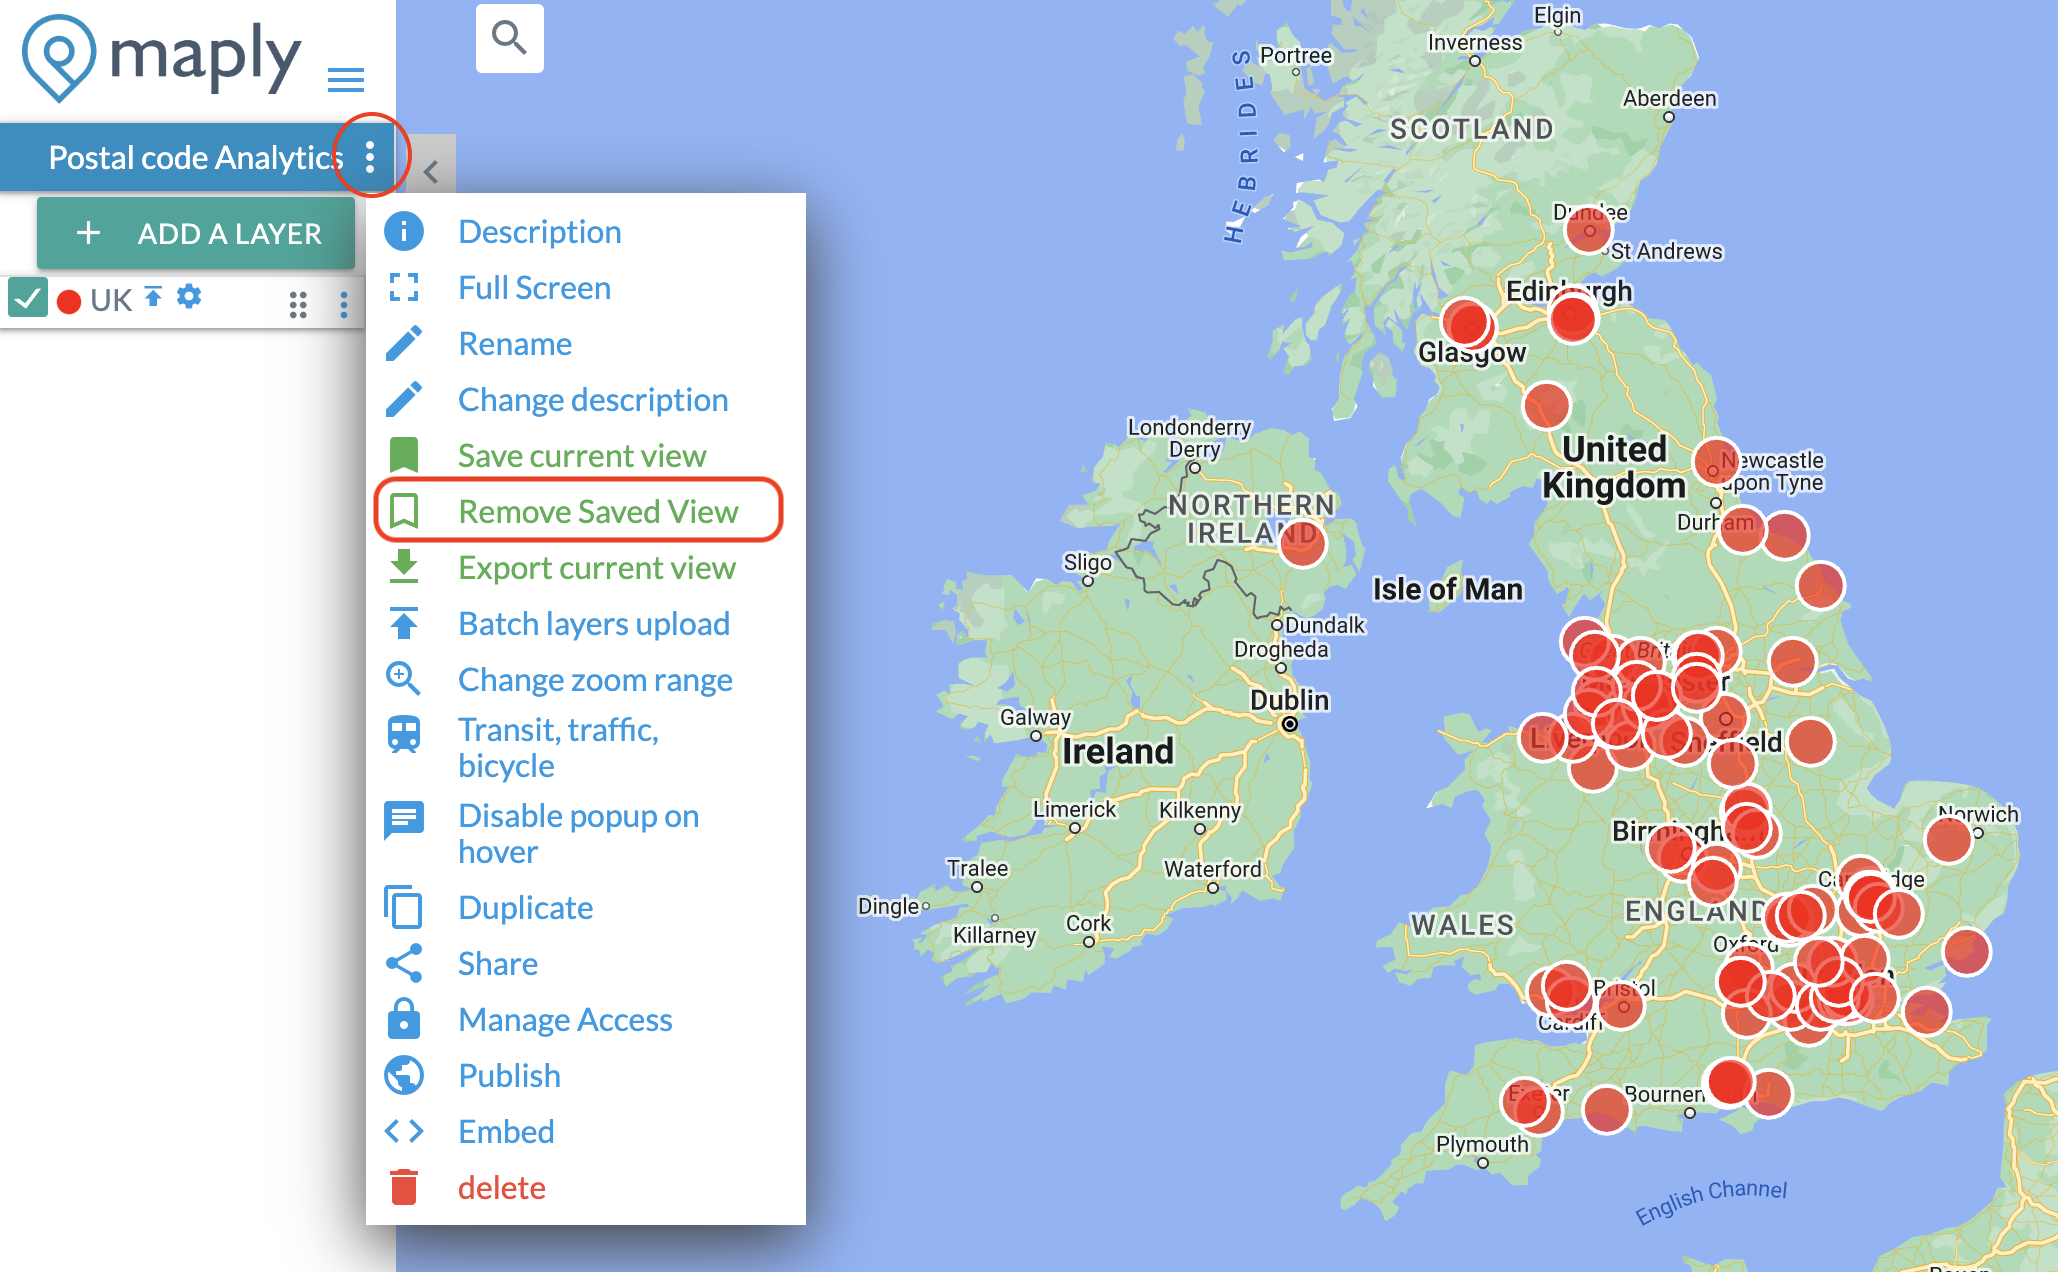Click the globe icon for Publish
The image size is (2058, 1272).
point(404,1075)
